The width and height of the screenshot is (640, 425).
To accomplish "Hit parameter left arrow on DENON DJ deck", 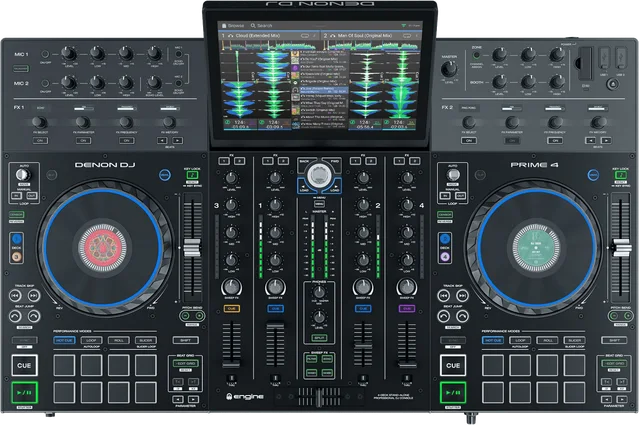I will [x=178, y=399].
